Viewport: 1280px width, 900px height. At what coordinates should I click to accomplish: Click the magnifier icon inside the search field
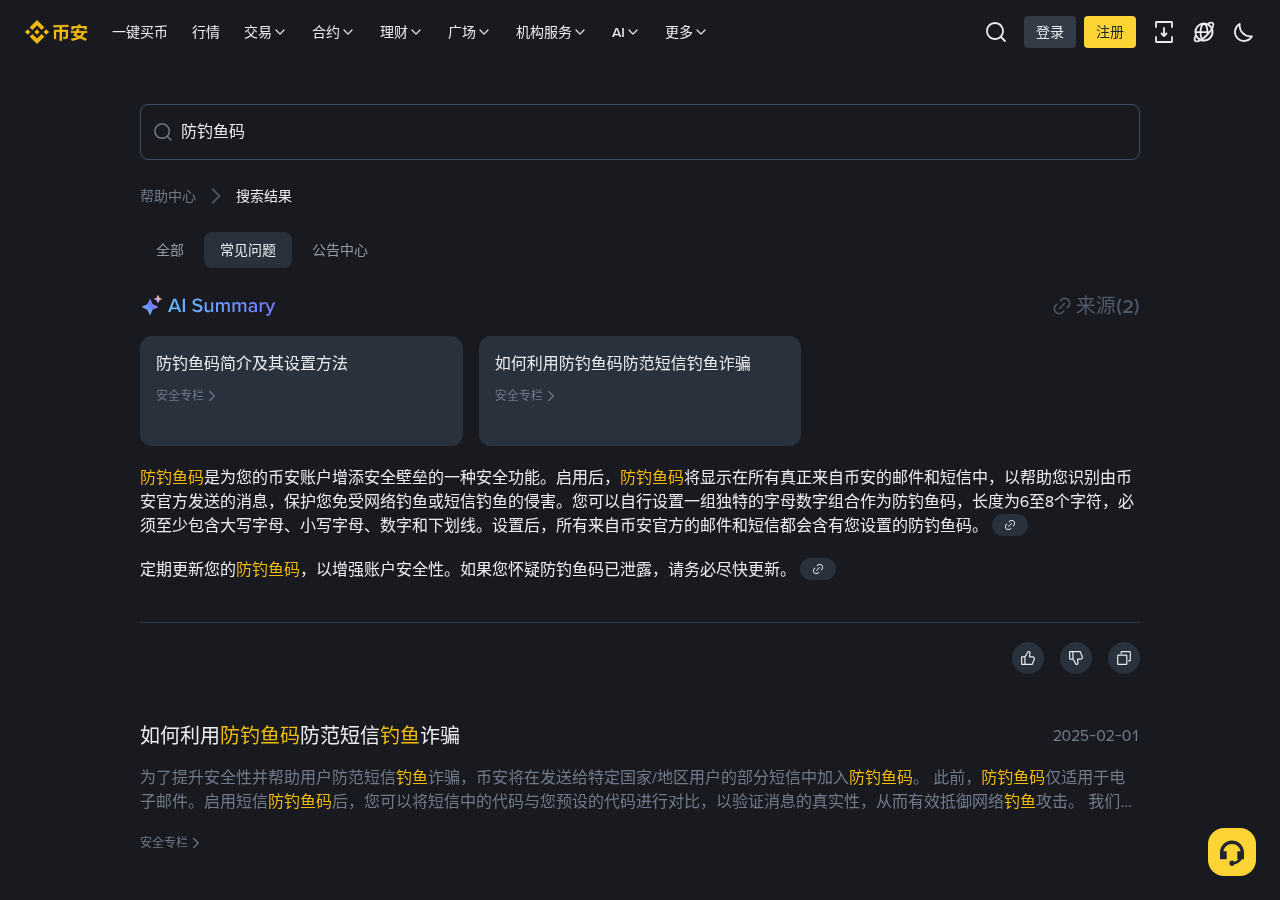pyautogui.click(x=163, y=132)
